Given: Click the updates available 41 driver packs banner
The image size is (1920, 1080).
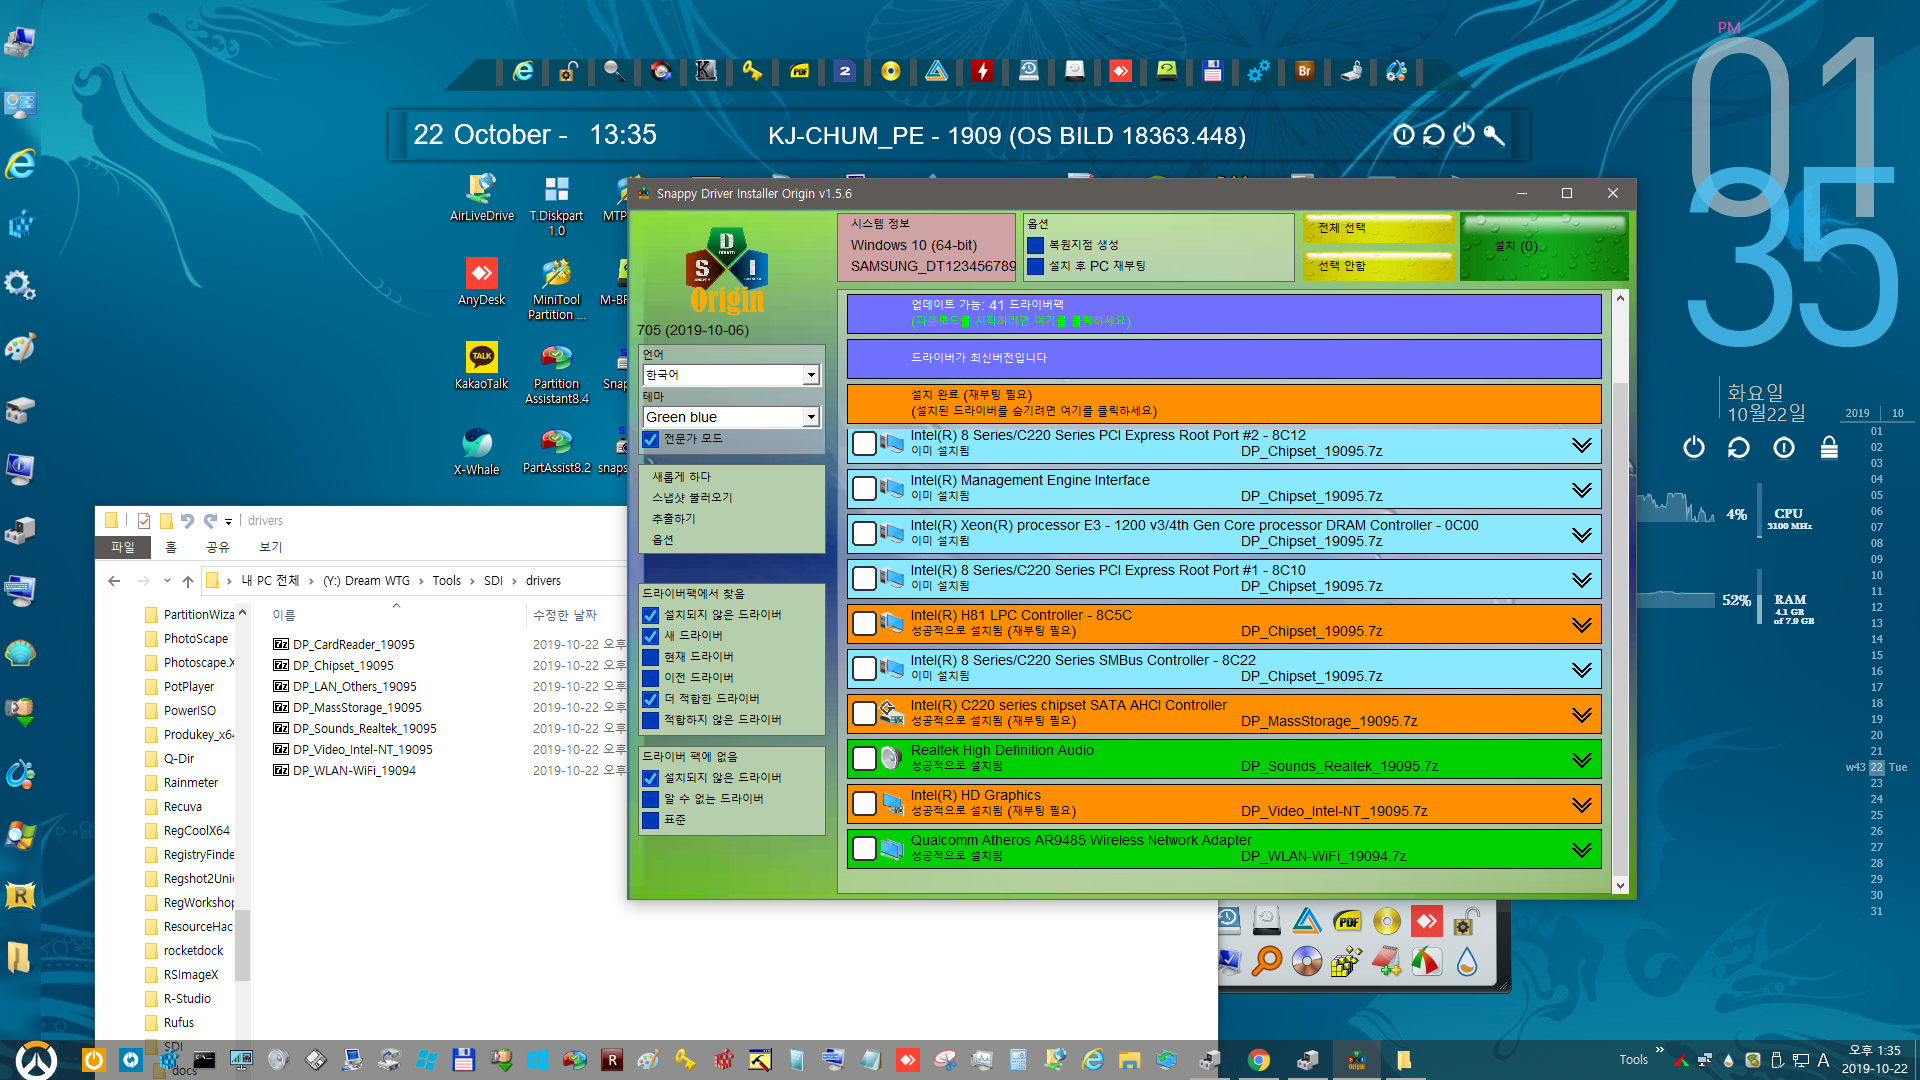Looking at the screenshot, I should point(1224,313).
